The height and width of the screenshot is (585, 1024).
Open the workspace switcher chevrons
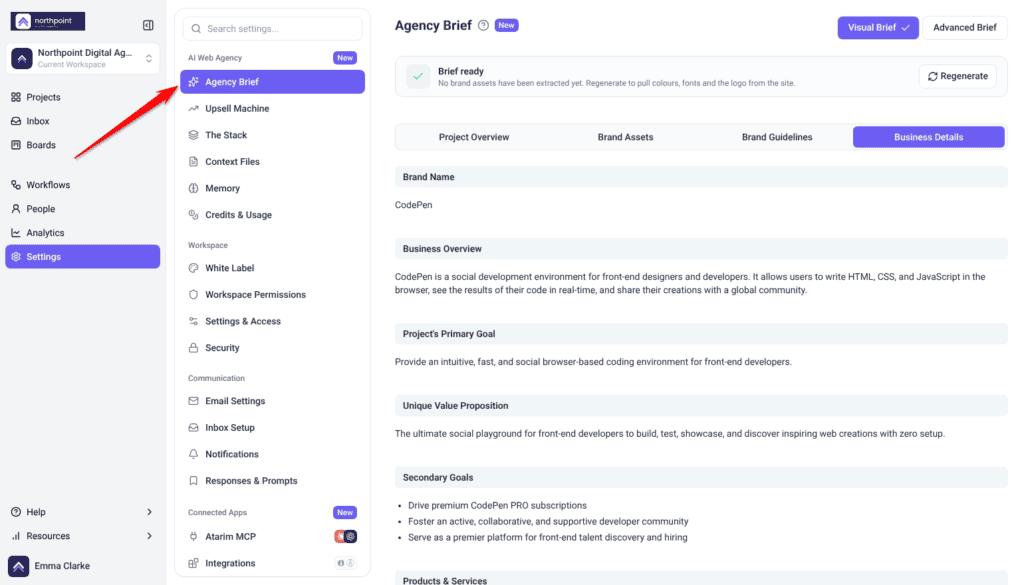(x=149, y=59)
